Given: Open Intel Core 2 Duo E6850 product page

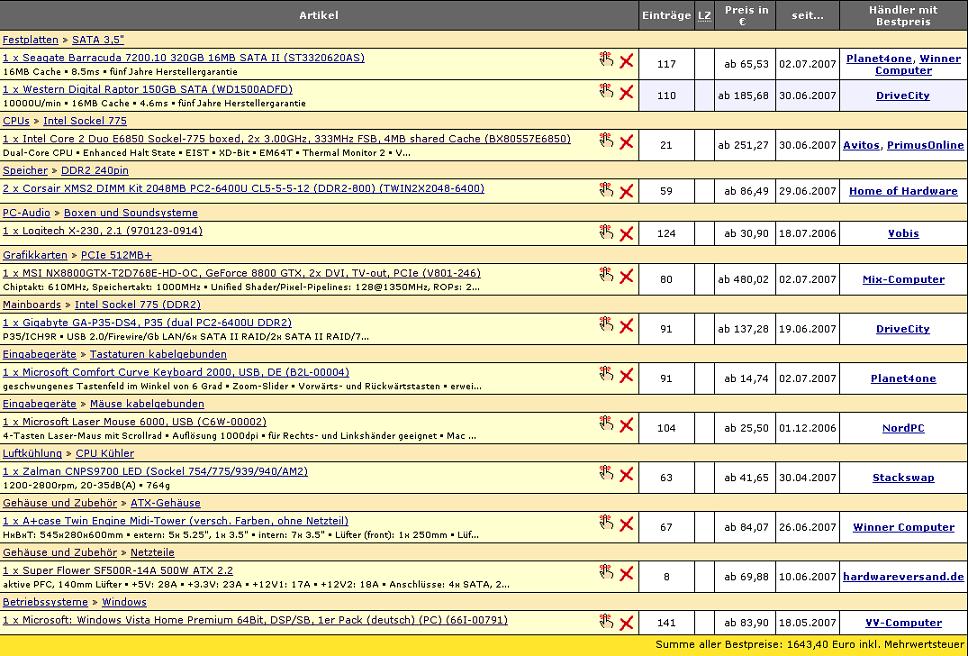Looking at the screenshot, I should click(x=286, y=138).
